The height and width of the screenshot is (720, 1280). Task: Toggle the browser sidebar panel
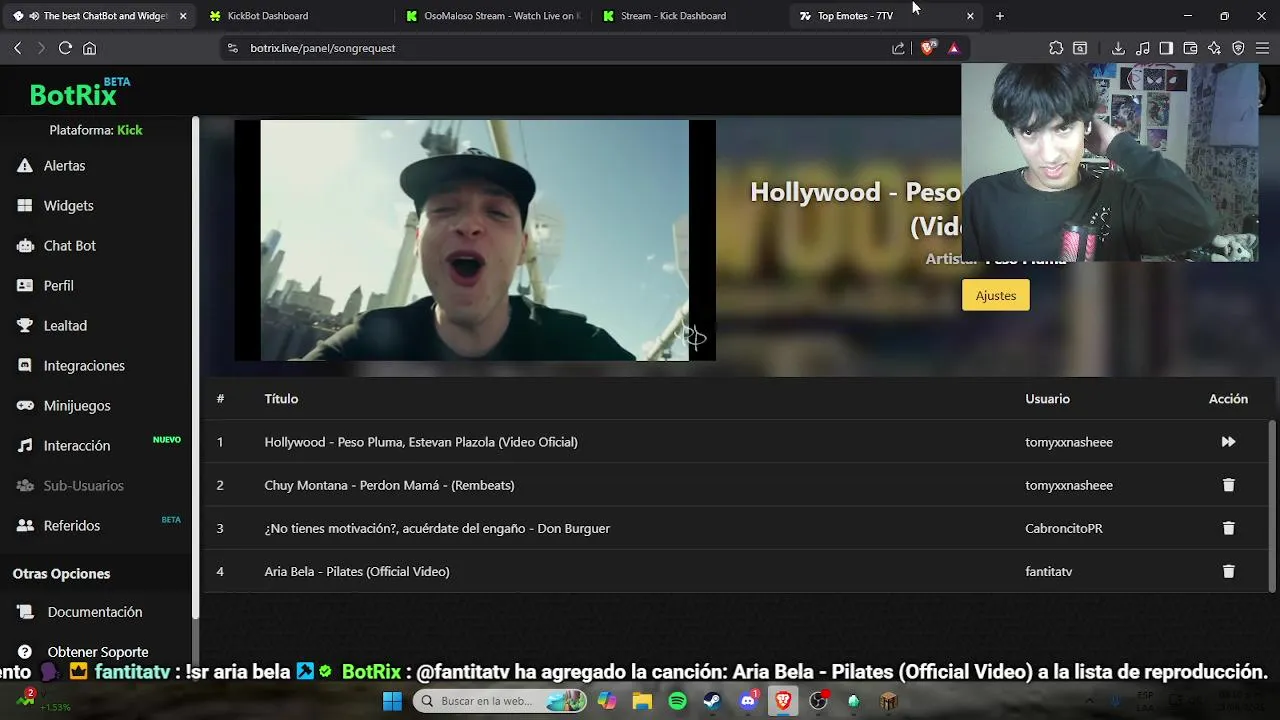point(1166,48)
